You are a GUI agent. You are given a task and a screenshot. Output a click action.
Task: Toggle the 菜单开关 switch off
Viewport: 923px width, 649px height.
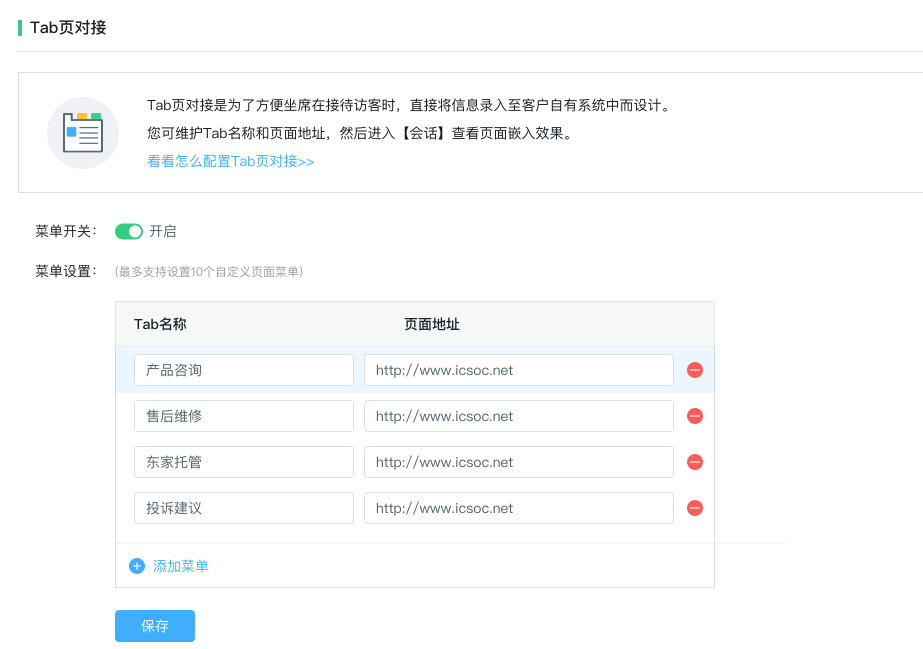[x=129, y=232]
